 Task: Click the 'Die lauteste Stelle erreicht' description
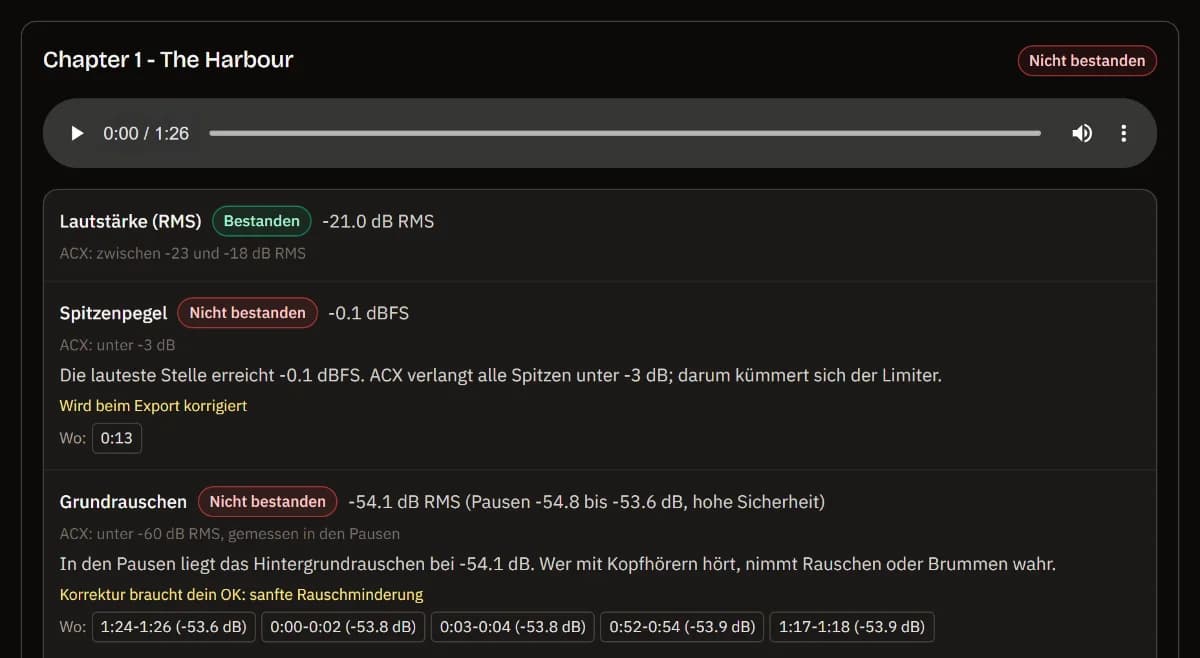(x=501, y=375)
